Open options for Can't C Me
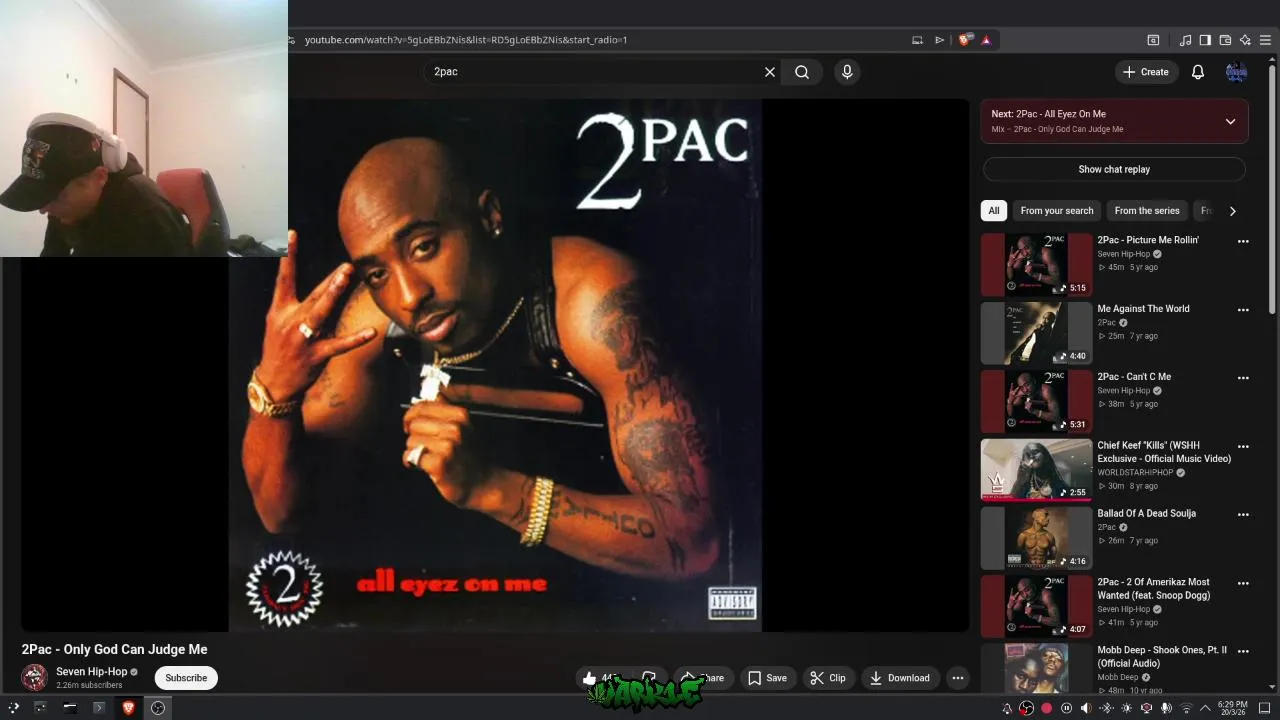This screenshot has height=720, width=1280. click(x=1243, y=378)
